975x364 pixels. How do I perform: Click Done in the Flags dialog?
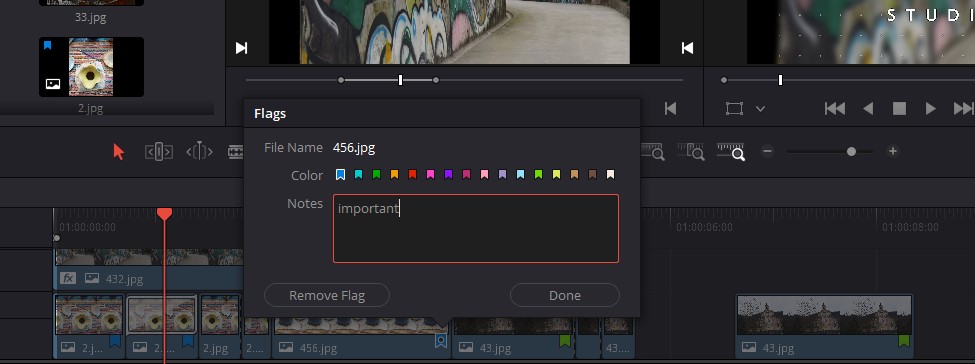[x=565, y=296]
